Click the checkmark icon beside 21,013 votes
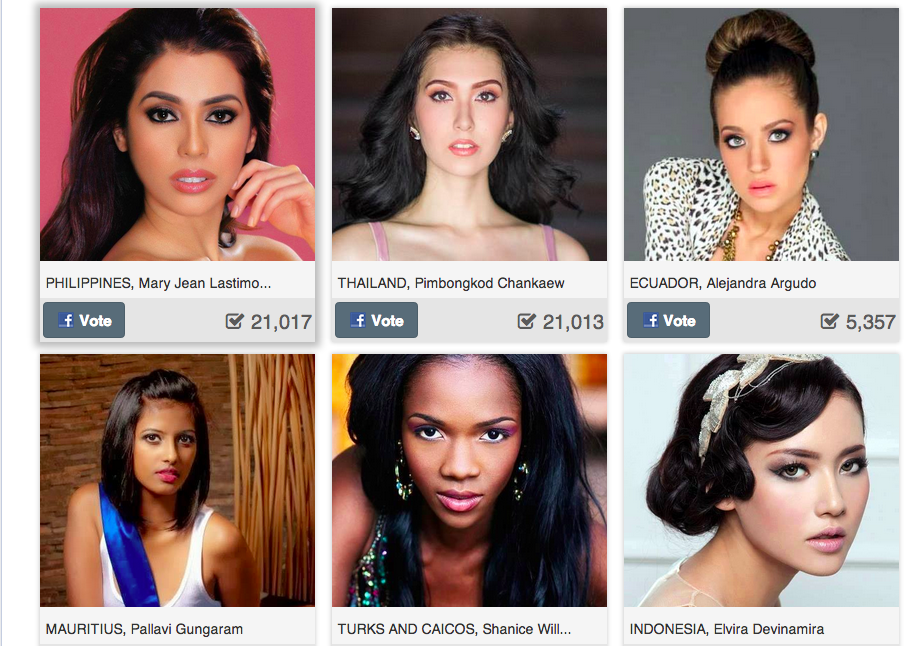The image size is (924, 646). (x=526, y=321)
